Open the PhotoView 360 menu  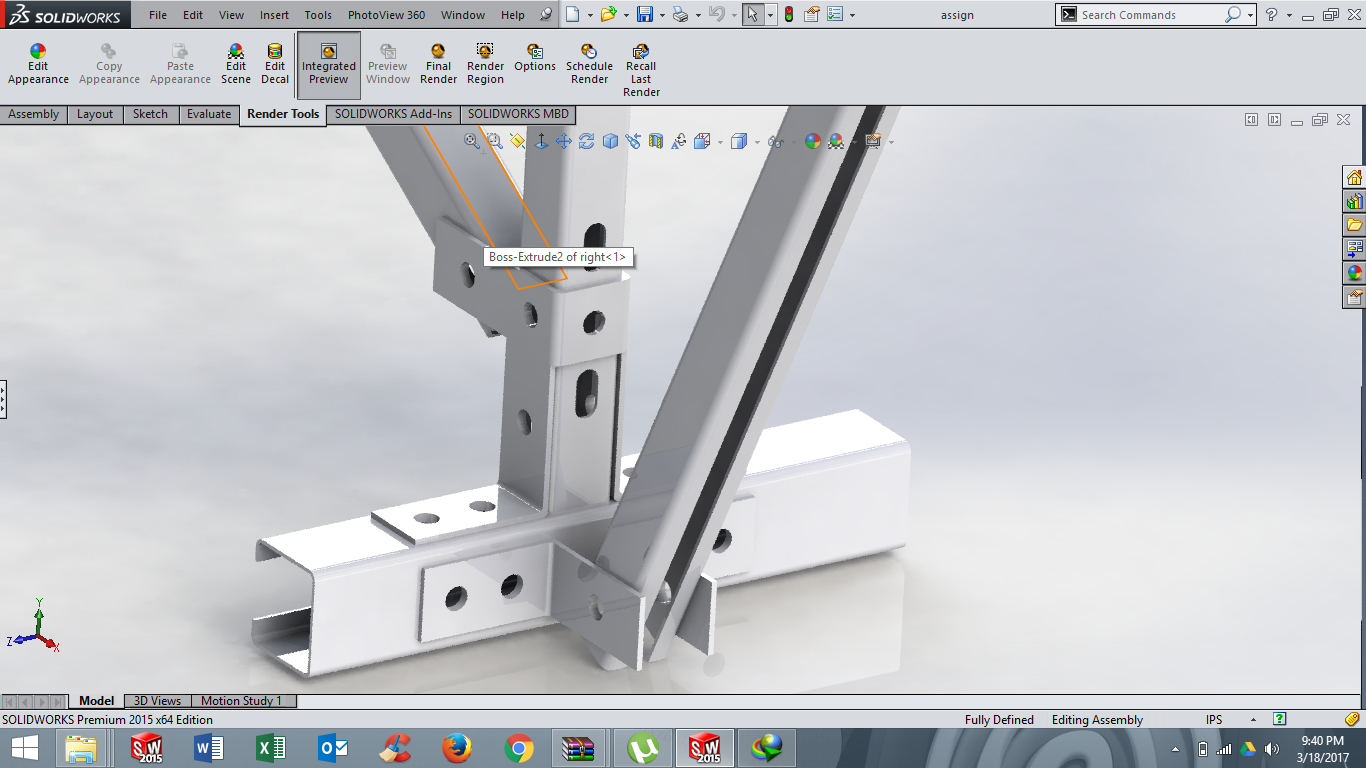[x=386, y=15]
